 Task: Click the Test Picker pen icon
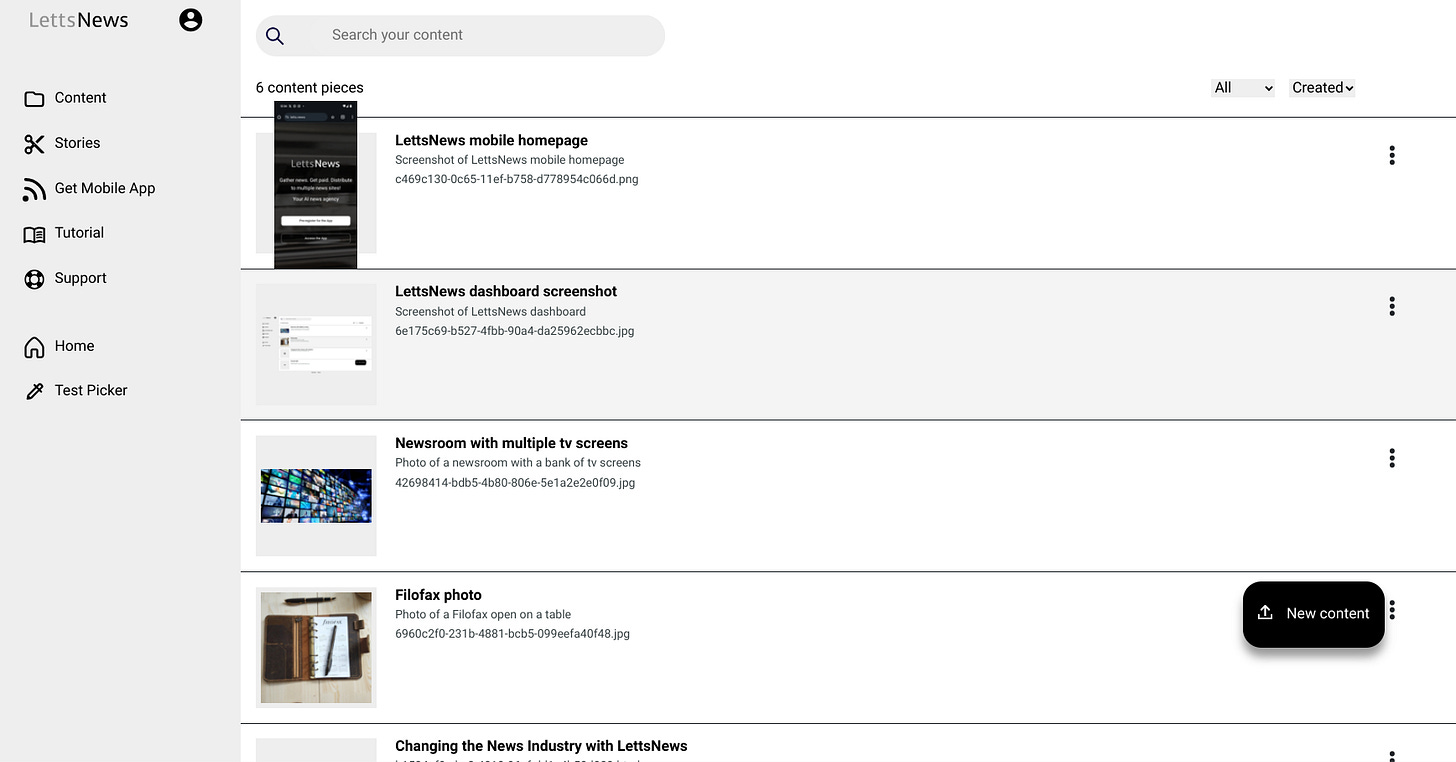35,390
